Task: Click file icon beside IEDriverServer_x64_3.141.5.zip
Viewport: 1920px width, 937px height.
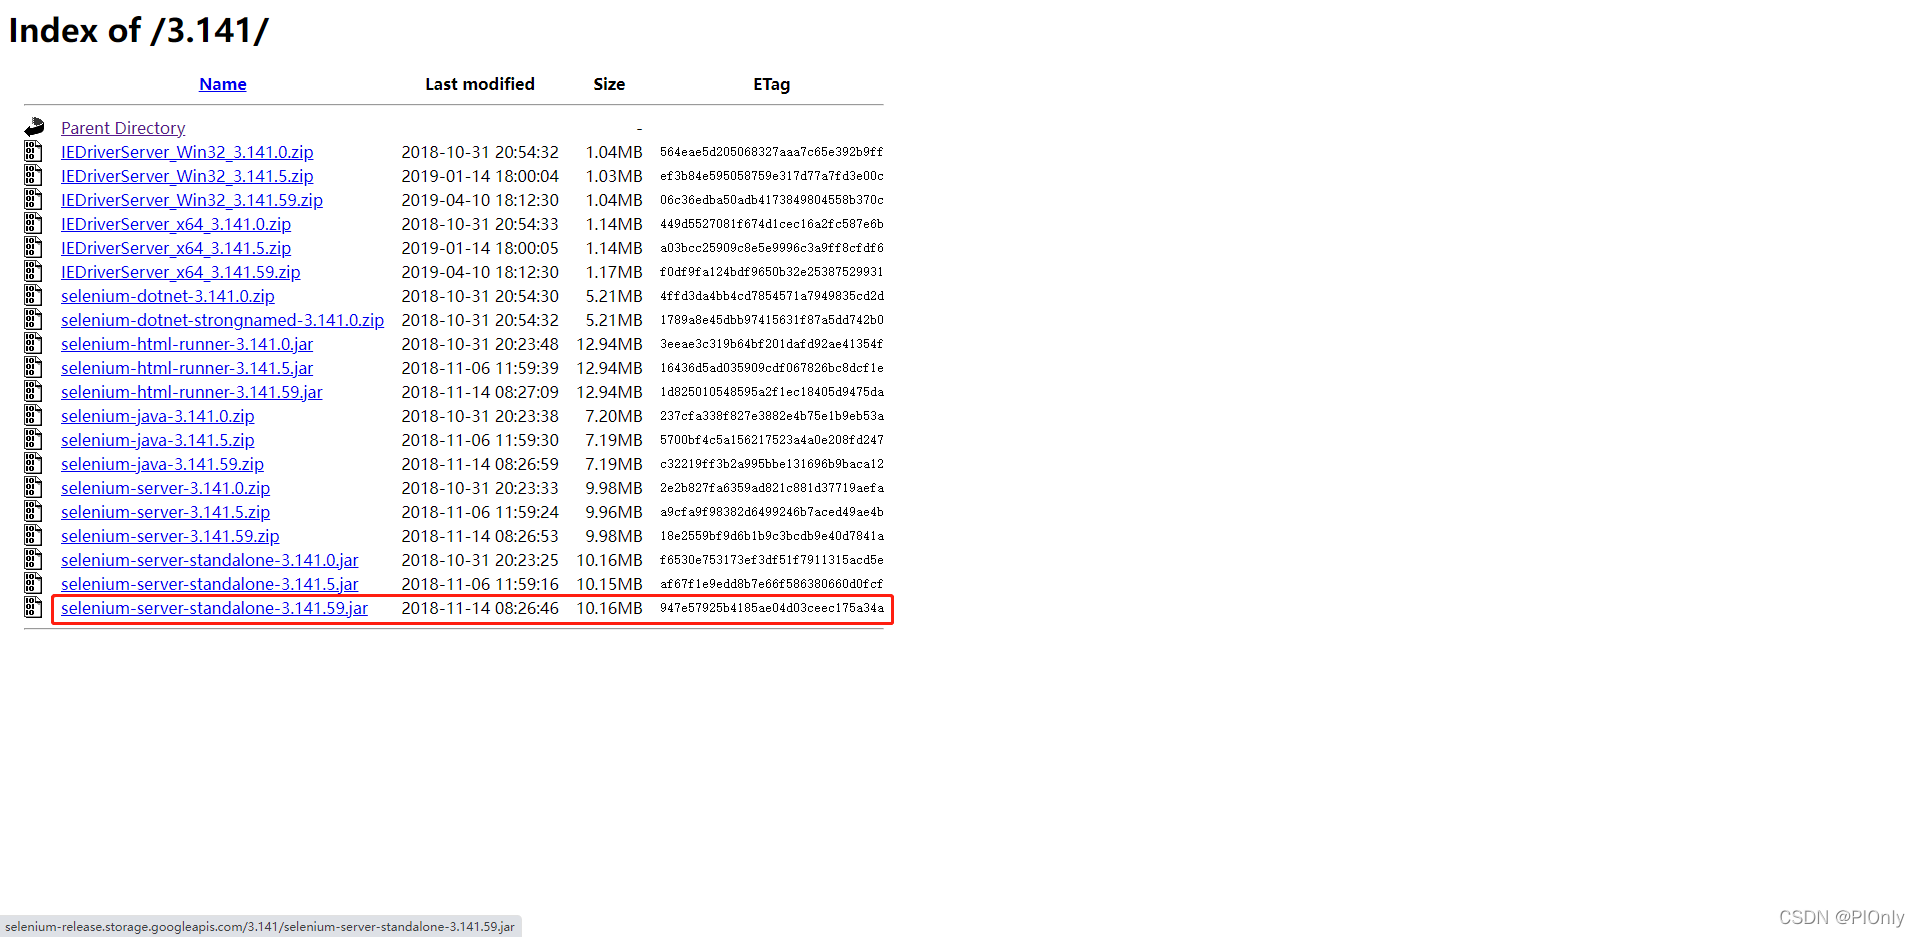Action: 33,248
